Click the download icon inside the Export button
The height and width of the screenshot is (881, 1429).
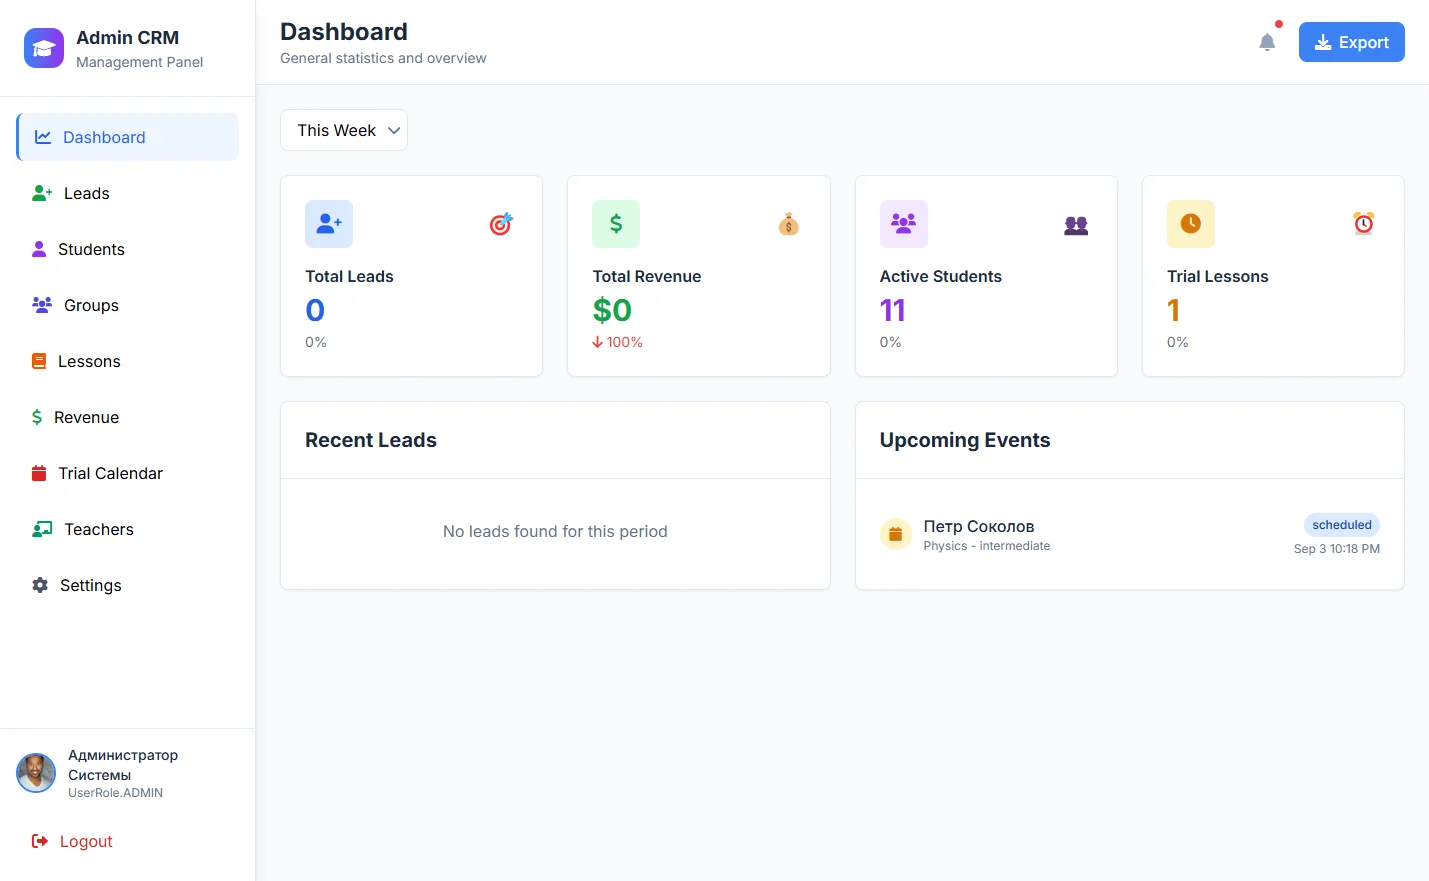[1323, 42]
